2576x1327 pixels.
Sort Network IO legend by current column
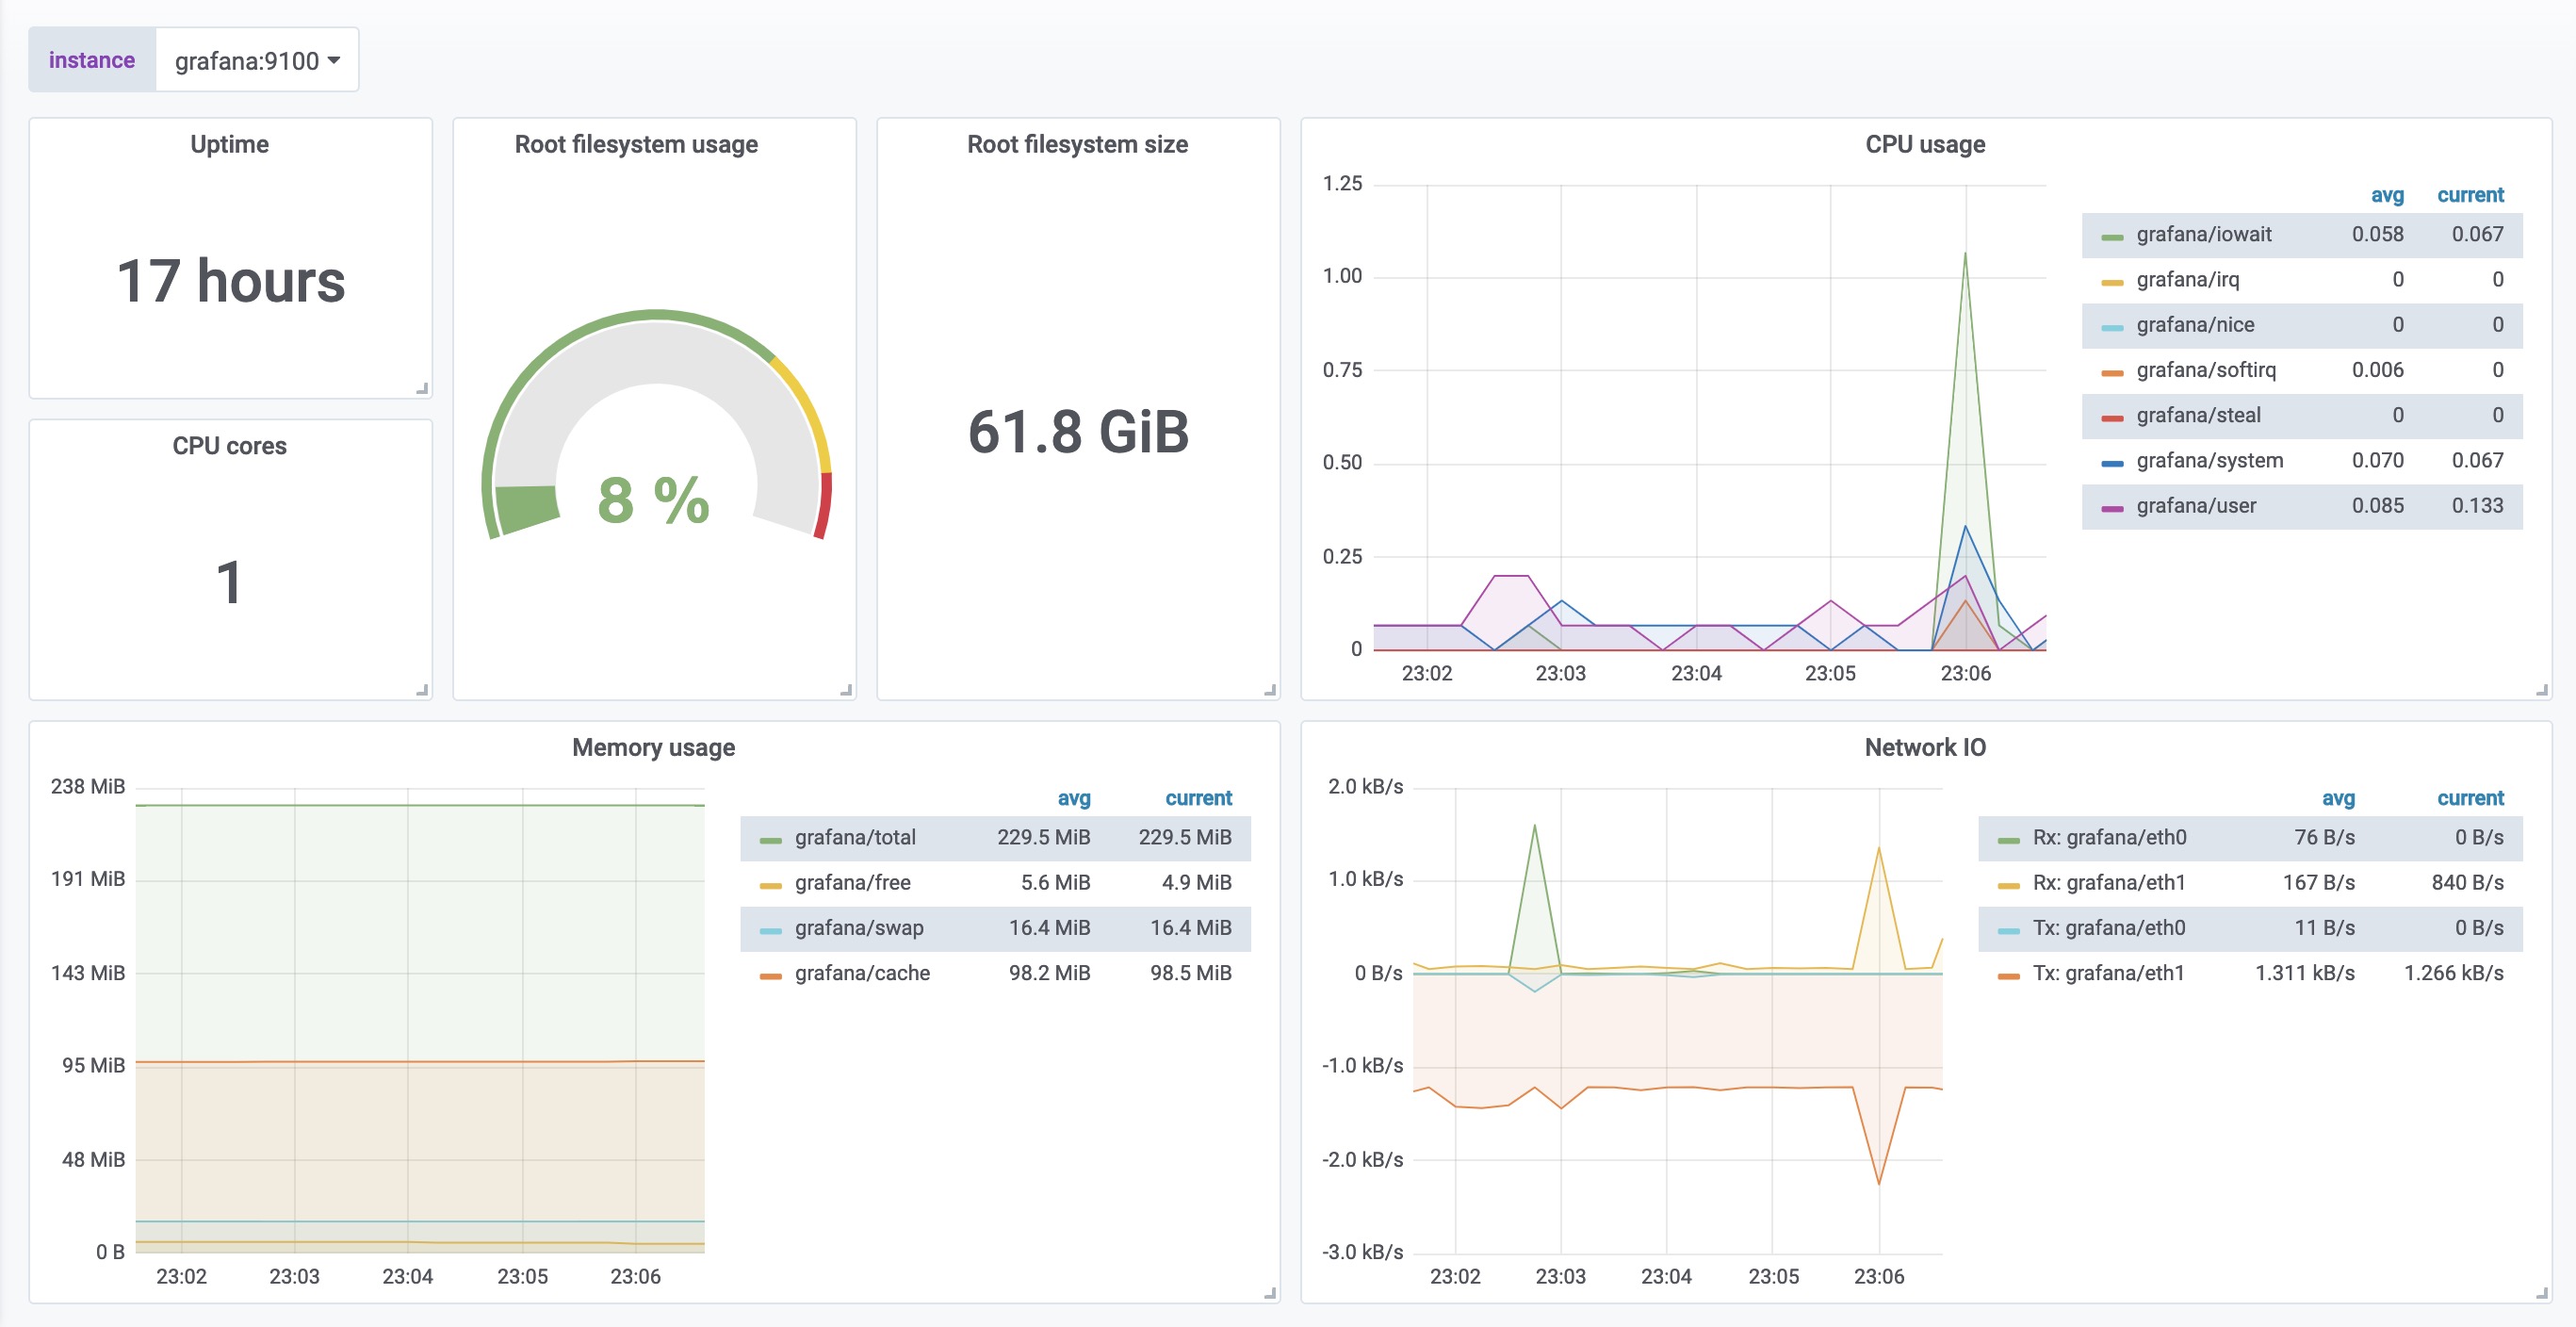(x=2469, y=799)
